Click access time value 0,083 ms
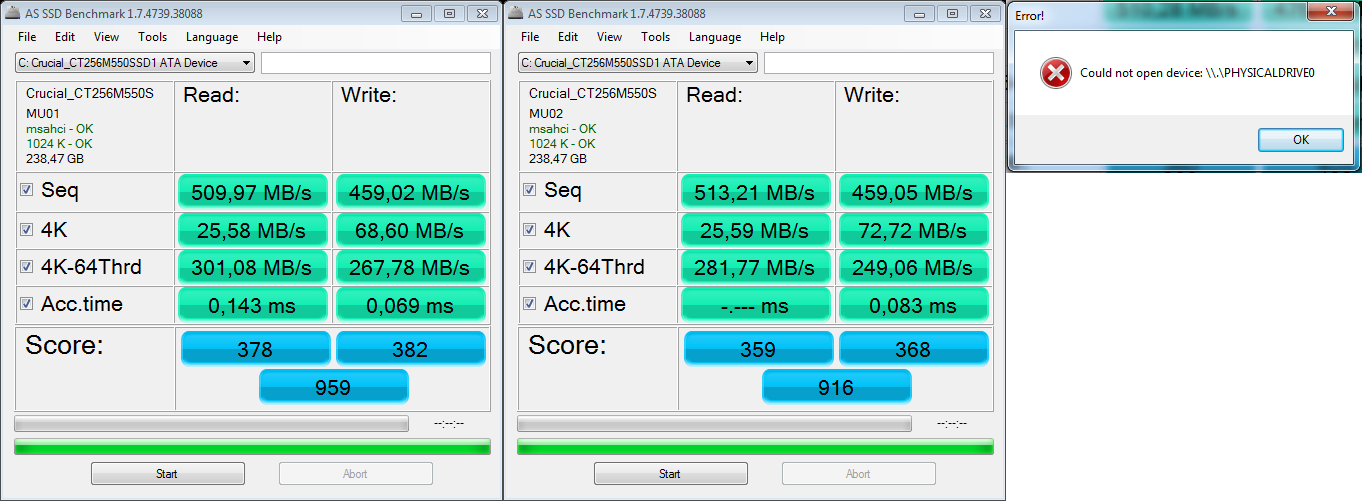The image size is (1362, 501). click(913, 305)
